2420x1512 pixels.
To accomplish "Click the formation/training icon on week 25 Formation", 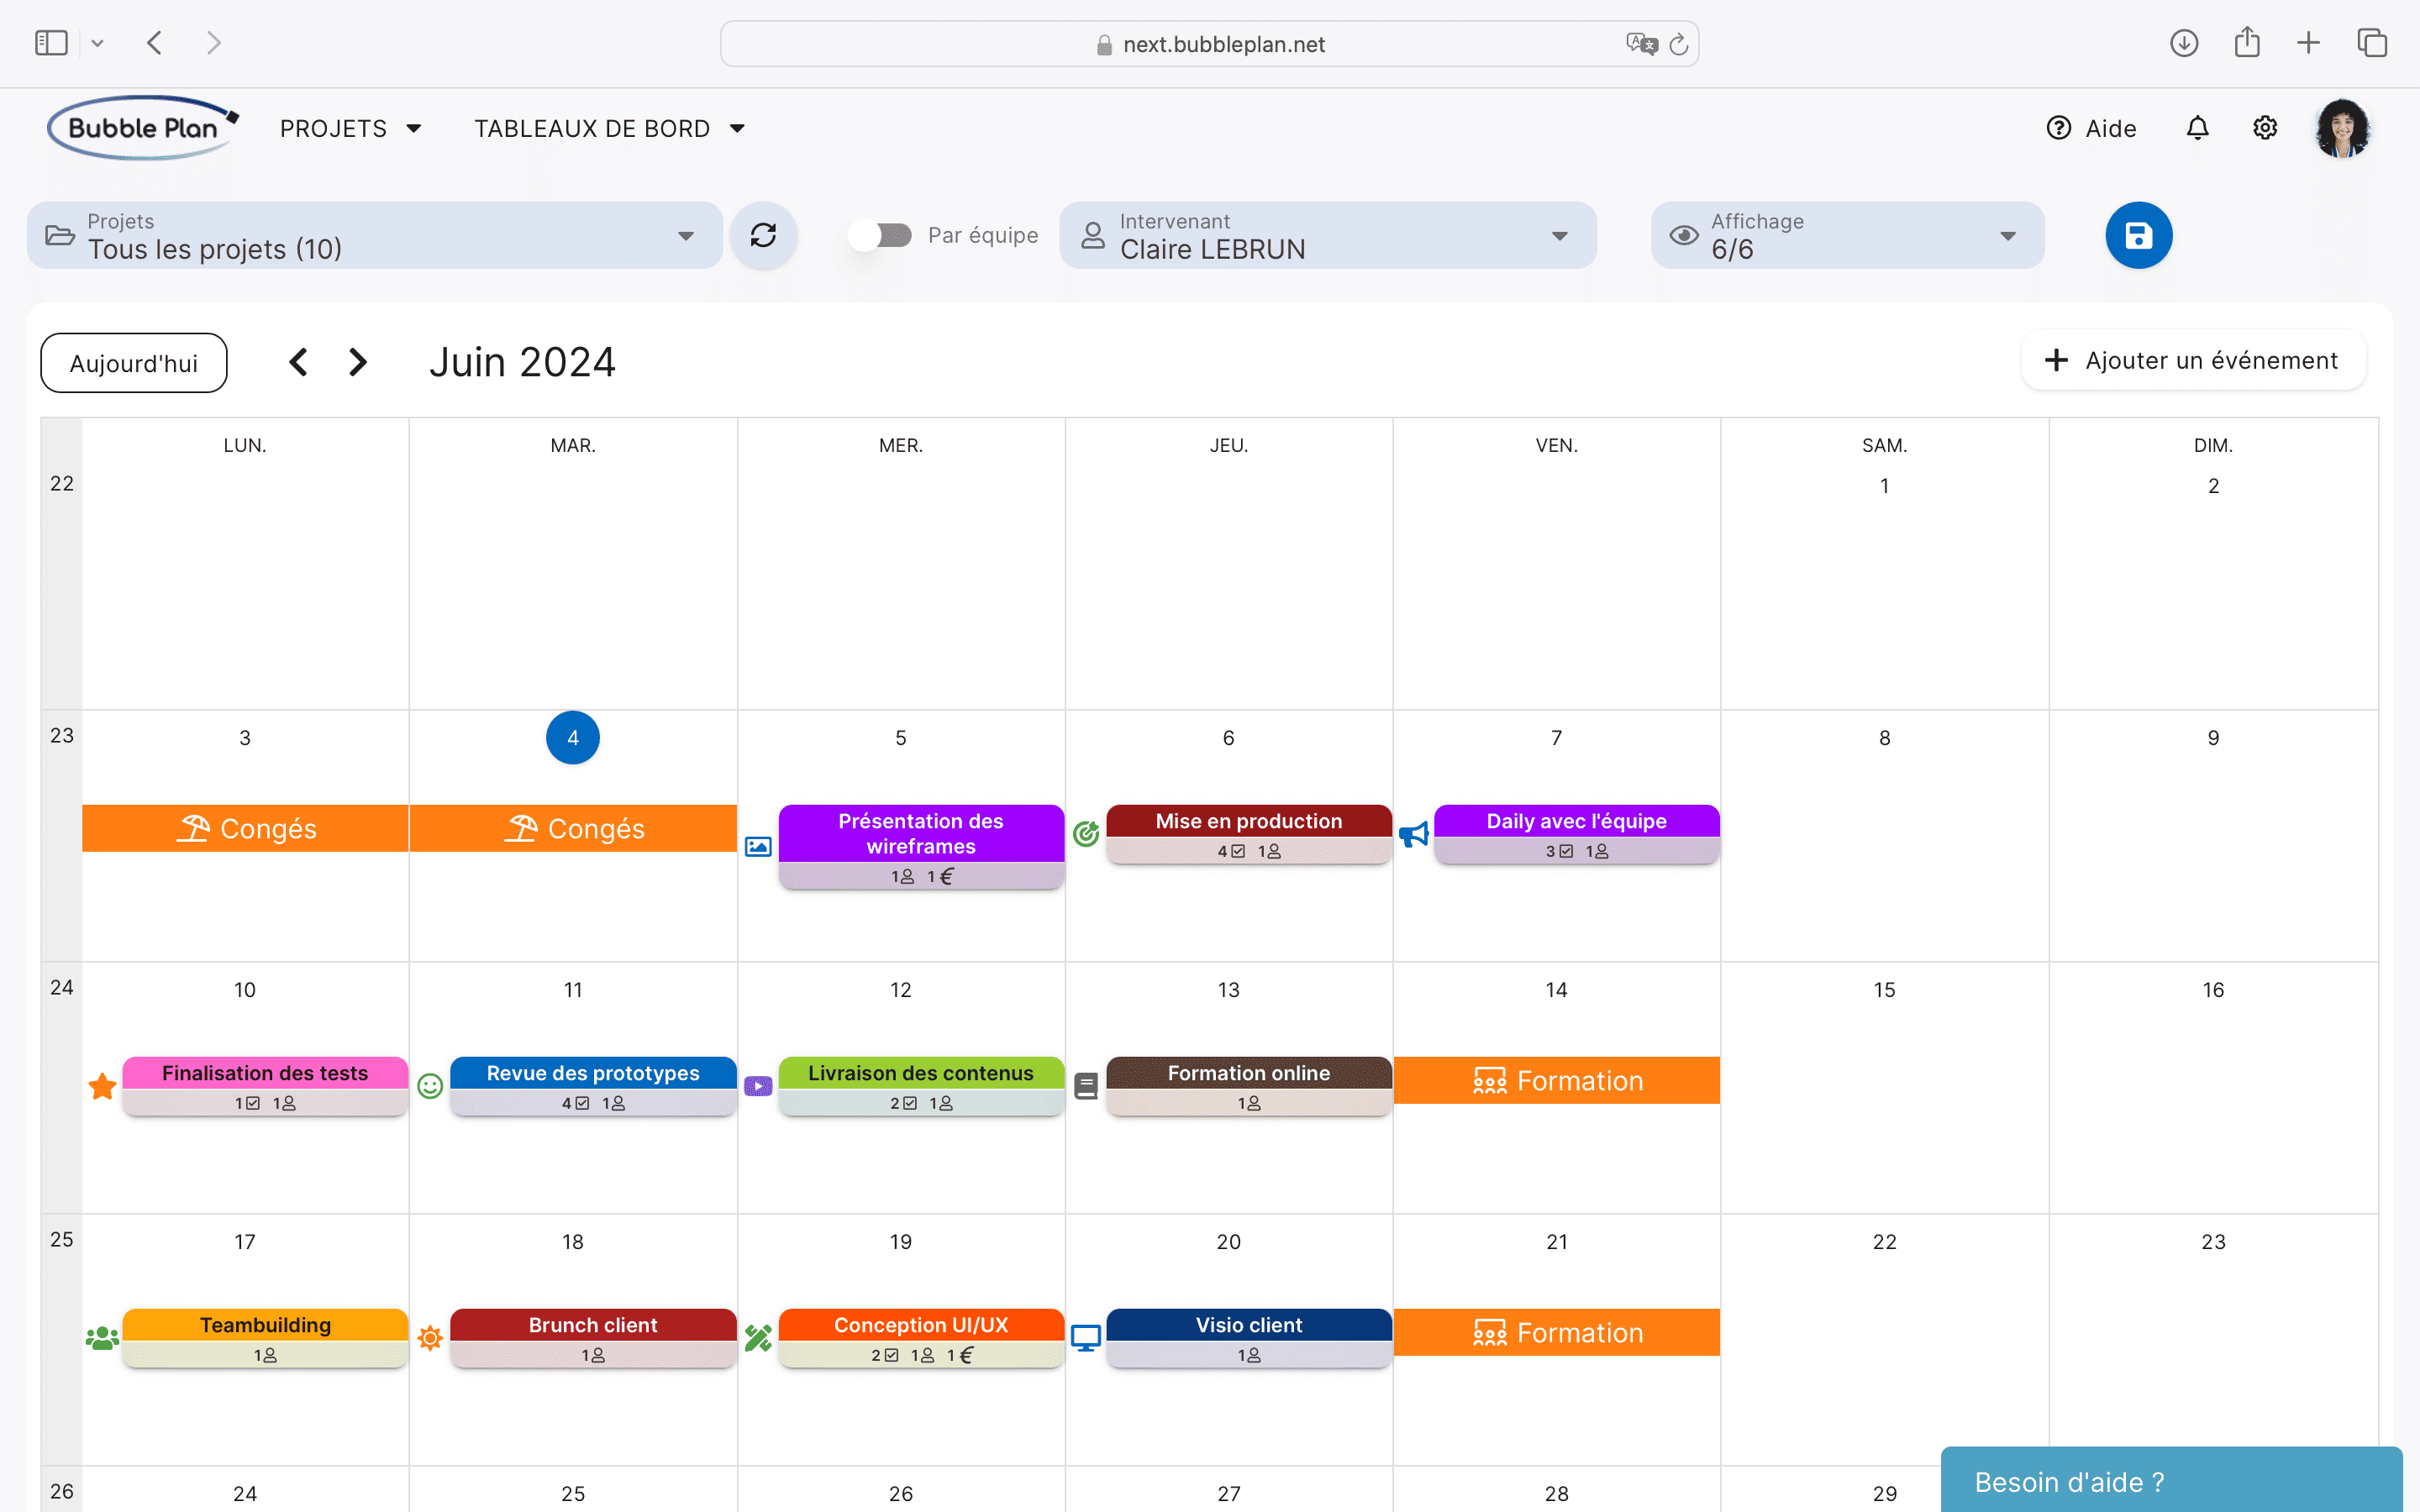I will pos(1490,1332).
